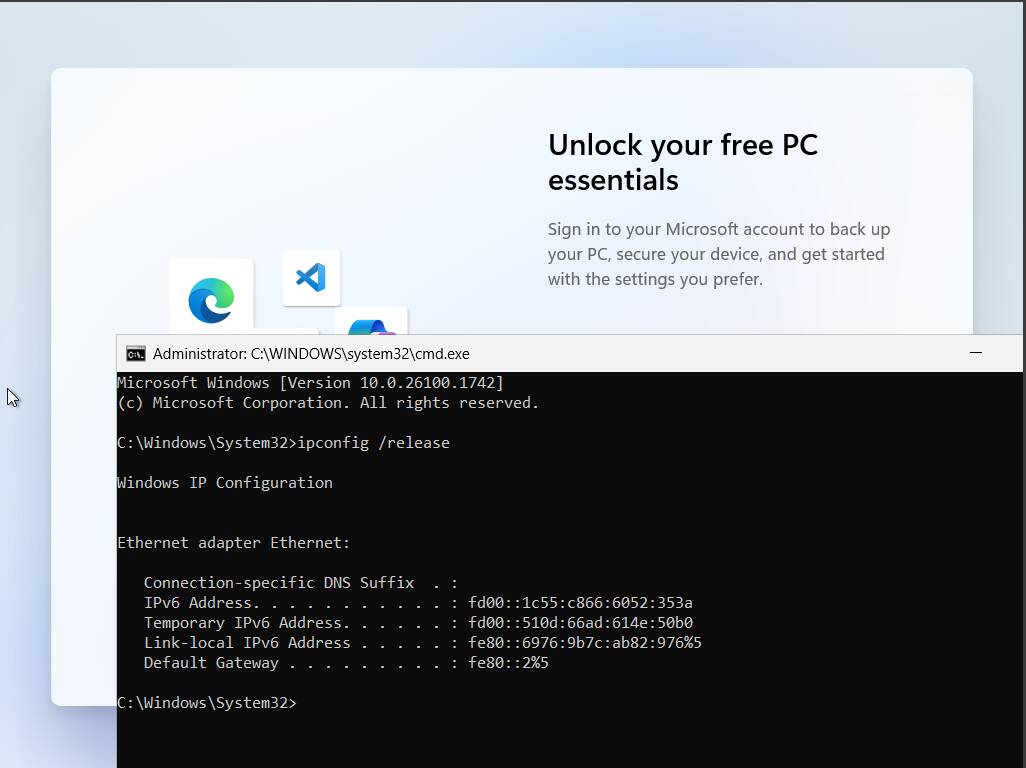Click the 'Unlock your free PC essentials' heading
Image resolution: width=1026 pixels, height=768 pixels.
tap(683, 162)
